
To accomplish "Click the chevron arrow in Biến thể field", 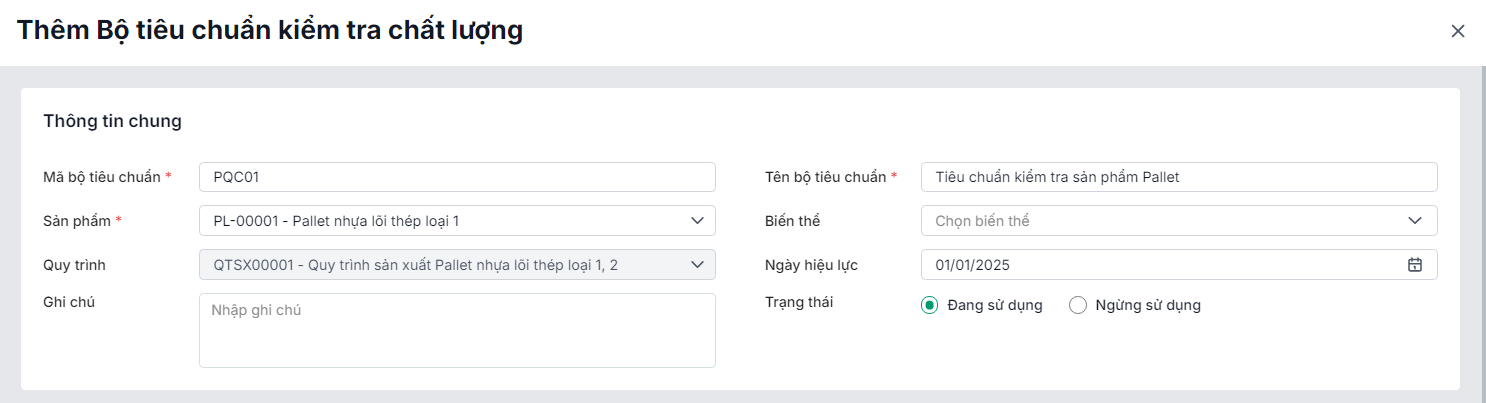I will point(1415,221).
